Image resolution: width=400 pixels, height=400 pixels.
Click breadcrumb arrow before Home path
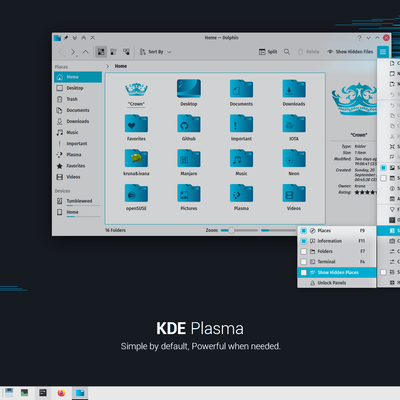coord(108,66)
